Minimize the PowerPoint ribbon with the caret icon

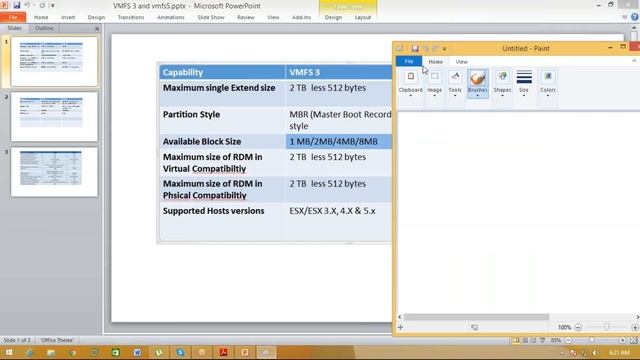(624, 17)
